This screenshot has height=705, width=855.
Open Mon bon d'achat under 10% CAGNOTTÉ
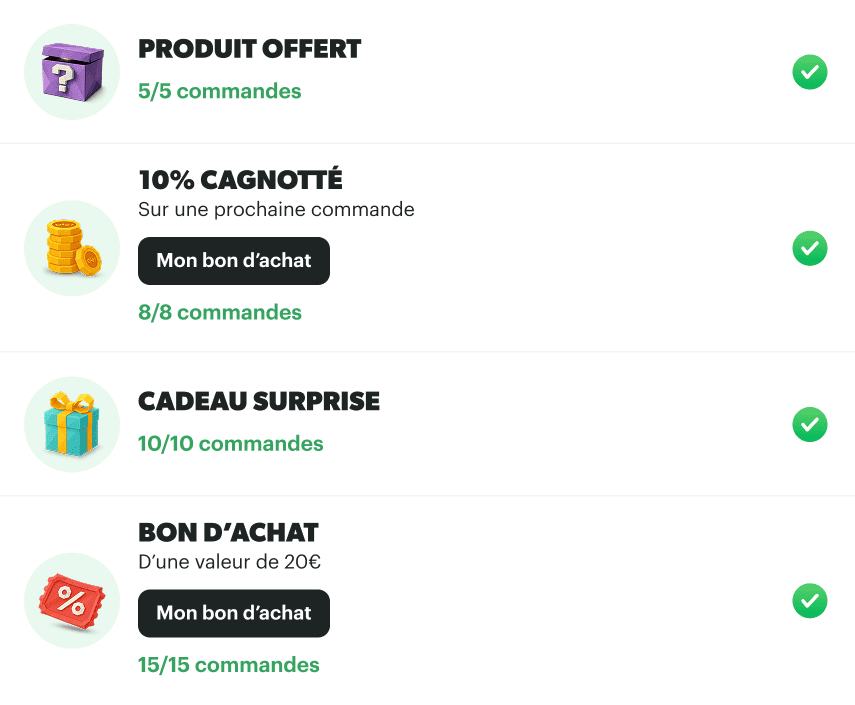pyautogui.click(x=233, y=261)
